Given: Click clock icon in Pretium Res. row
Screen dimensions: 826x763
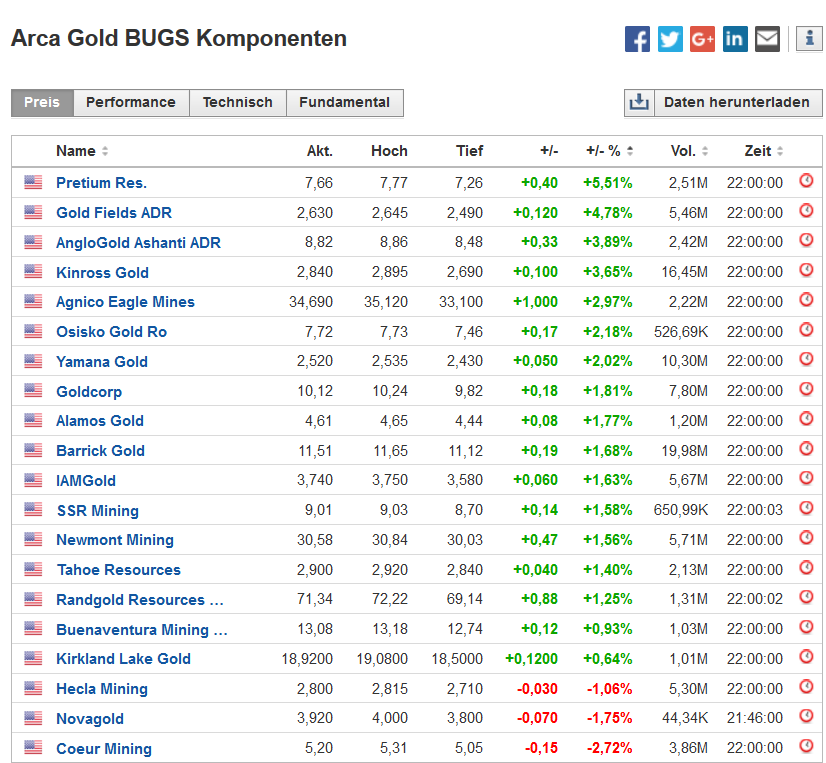Looking at the screenshot, I should 807,181.
